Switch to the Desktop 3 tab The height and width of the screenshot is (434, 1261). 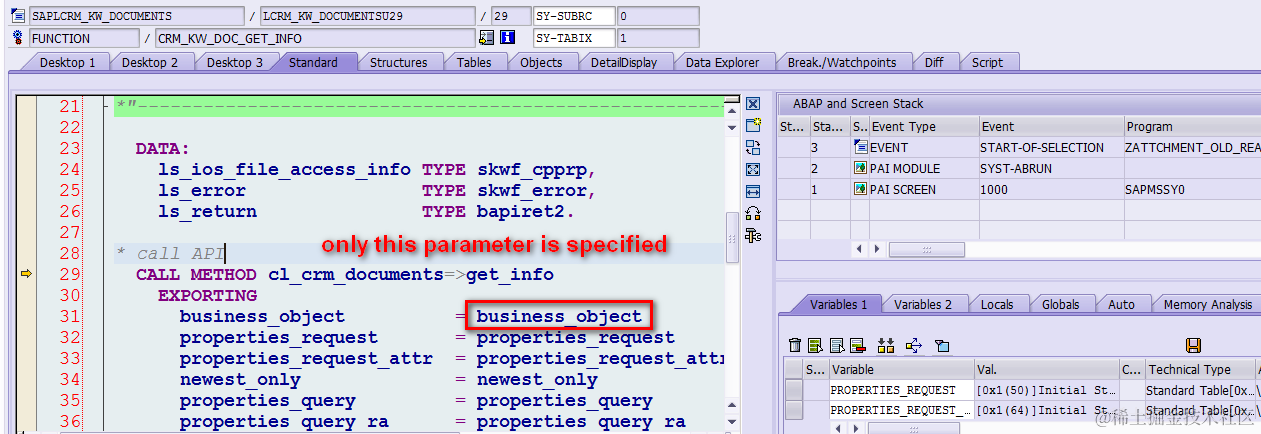(x=235, y=62)
